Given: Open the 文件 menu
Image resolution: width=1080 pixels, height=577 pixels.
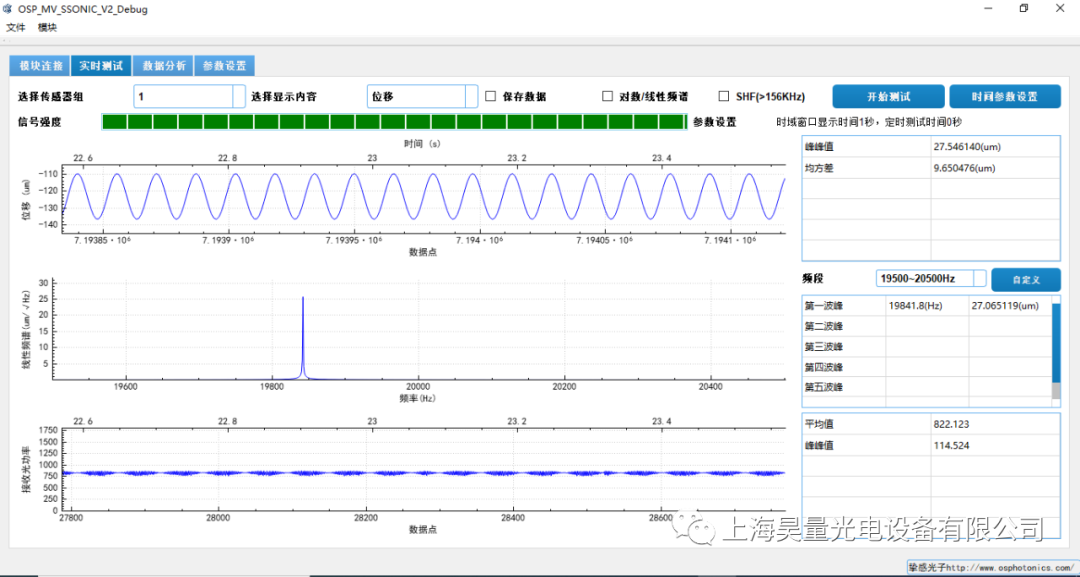Looking at the screenshot, I should (x=17, y=27).
